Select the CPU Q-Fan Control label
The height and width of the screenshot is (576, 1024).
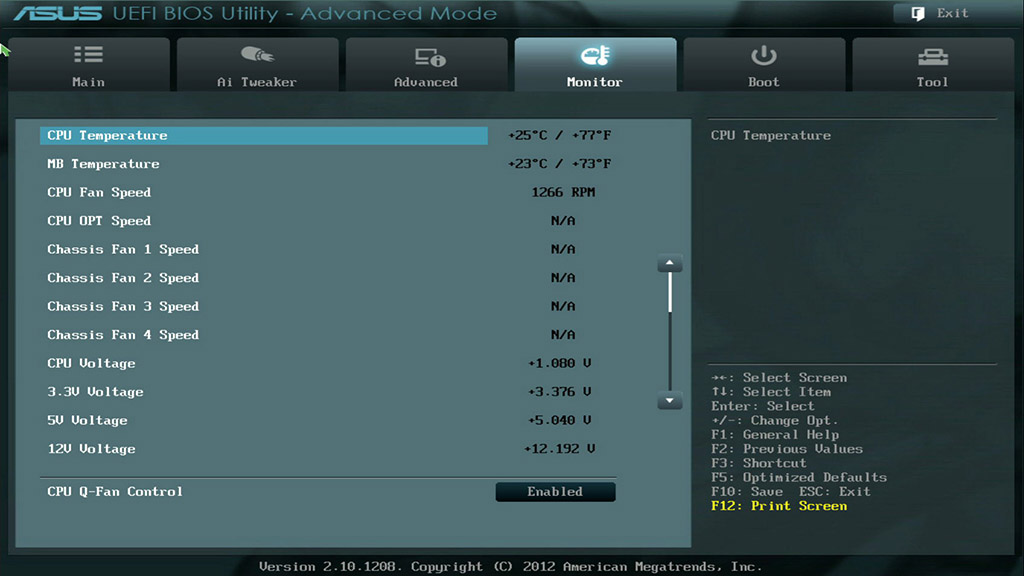point(115,492)
